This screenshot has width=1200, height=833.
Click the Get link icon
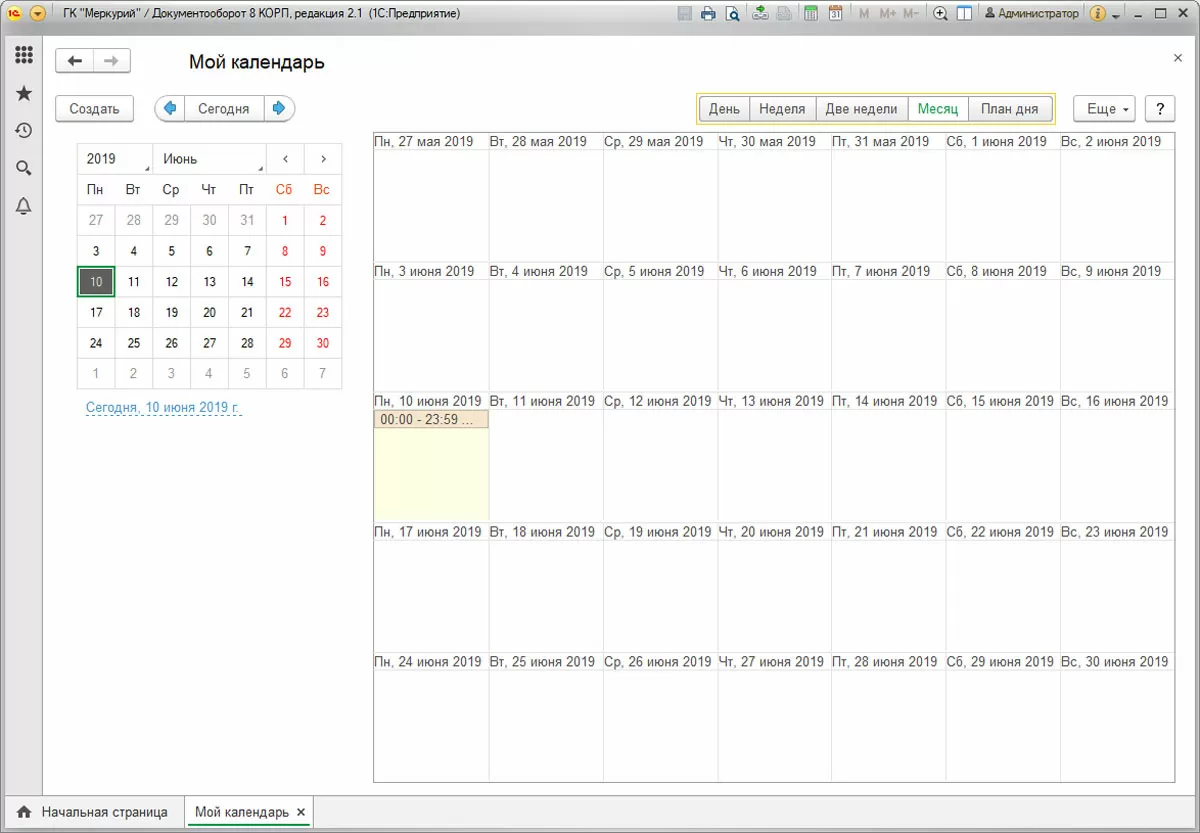click(x=761, y=14)
